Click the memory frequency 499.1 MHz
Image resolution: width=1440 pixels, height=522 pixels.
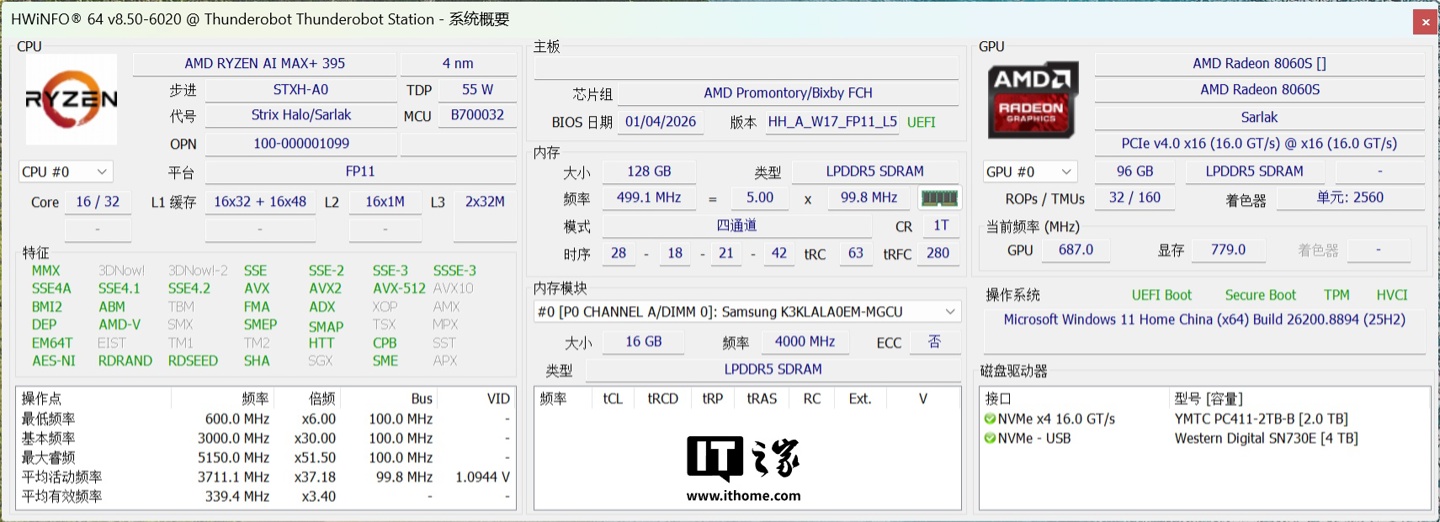click(649, 198)
